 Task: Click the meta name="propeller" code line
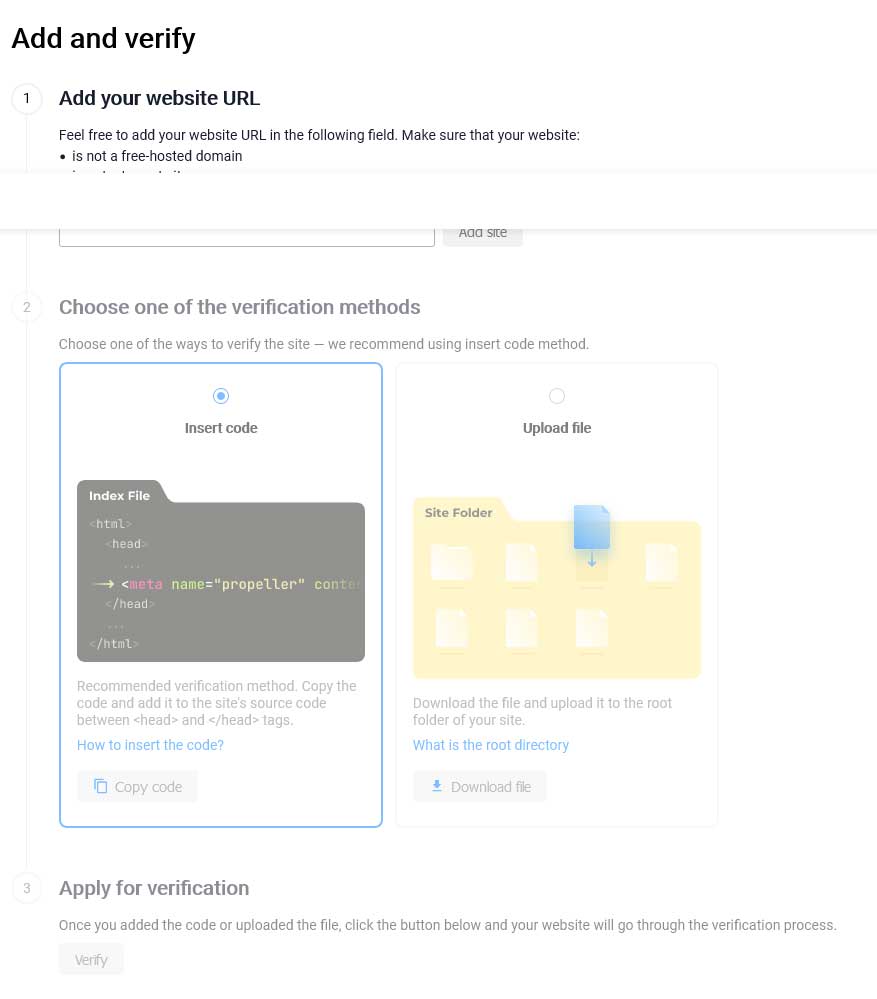[x=228, y=584]
